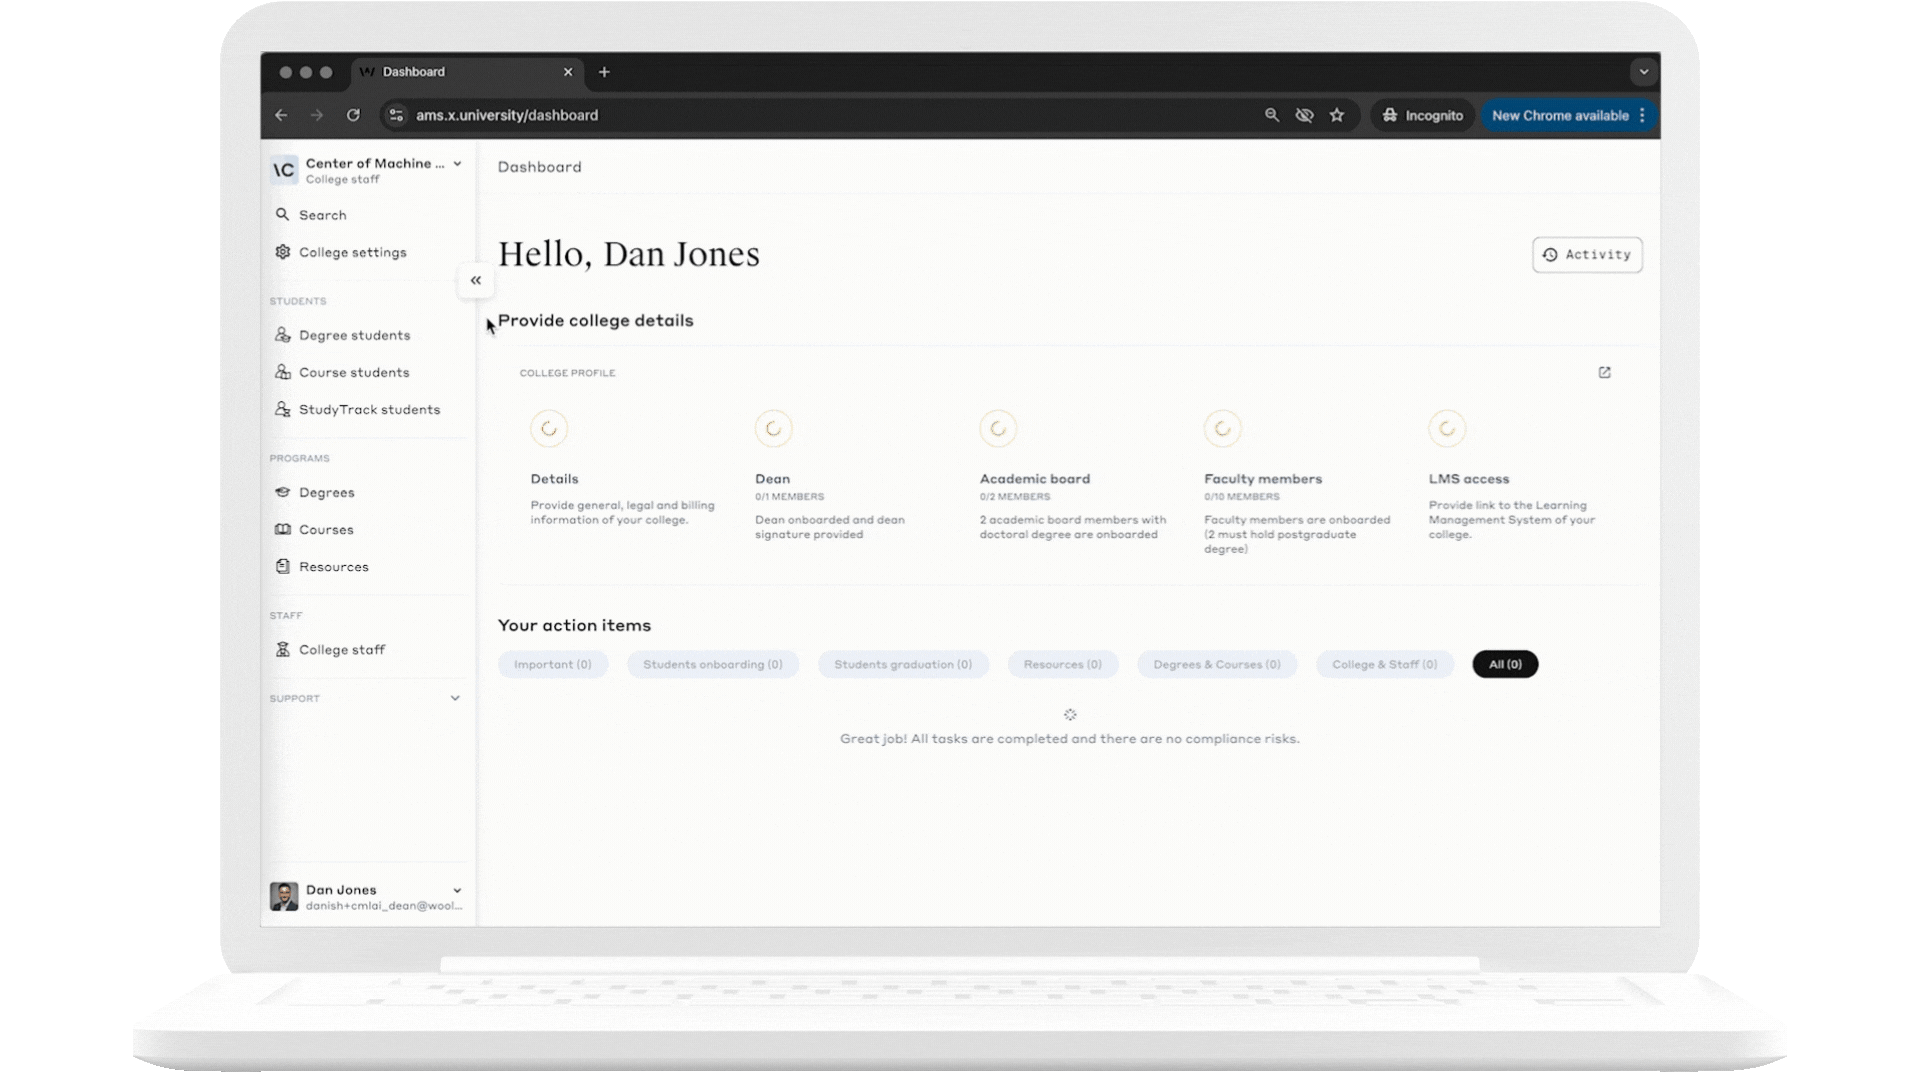Select Degree students in the sidebar
Image resolution: width=1920 pixels, height=1080 pixels.
coord(355,335)
